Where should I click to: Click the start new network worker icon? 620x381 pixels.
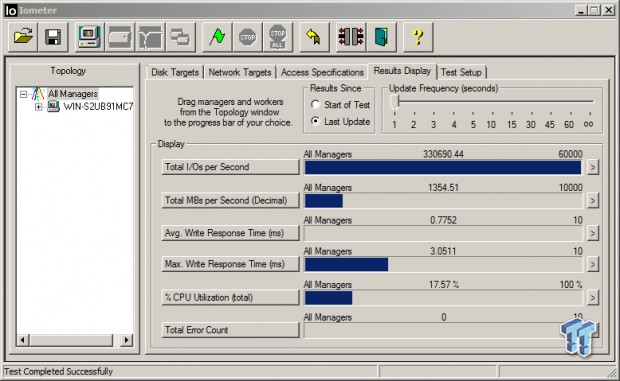[x=150, y=37]
